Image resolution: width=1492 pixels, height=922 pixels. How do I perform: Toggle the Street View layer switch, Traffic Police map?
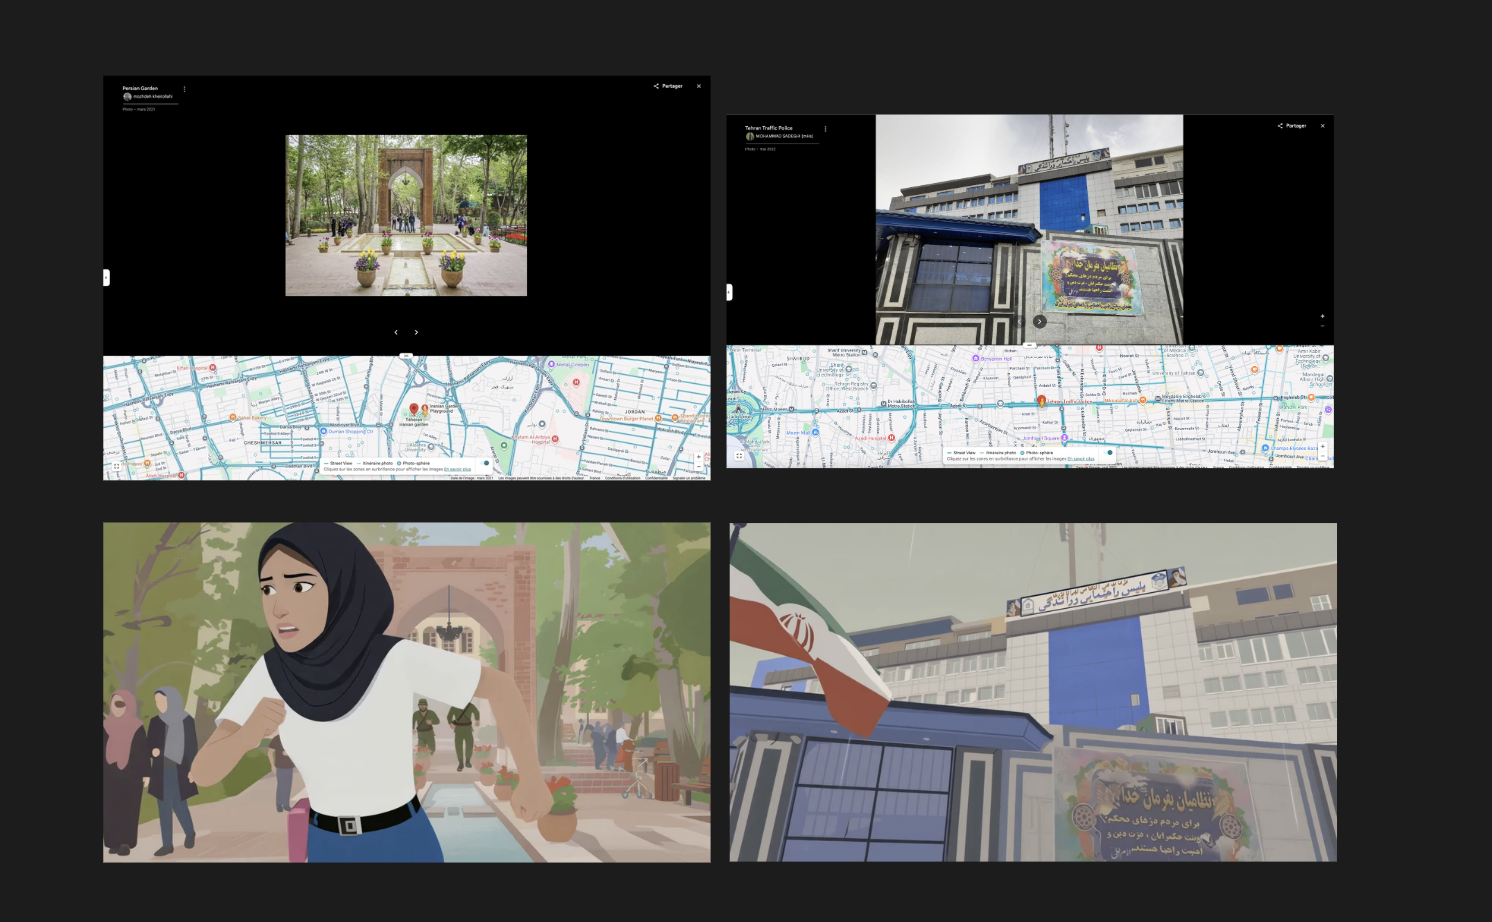pyautogui.click(x=1110, y=453)
